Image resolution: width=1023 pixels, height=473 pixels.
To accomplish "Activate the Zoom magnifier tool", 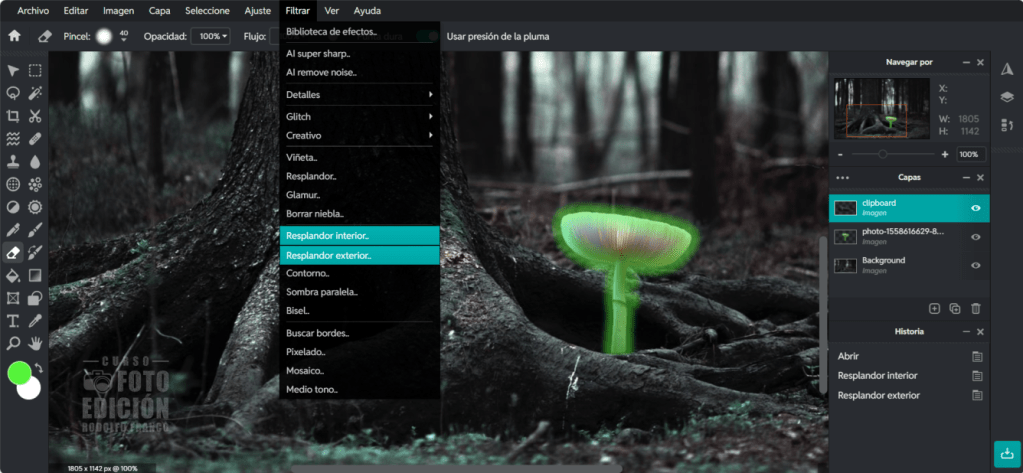I will tap(13, 343).
